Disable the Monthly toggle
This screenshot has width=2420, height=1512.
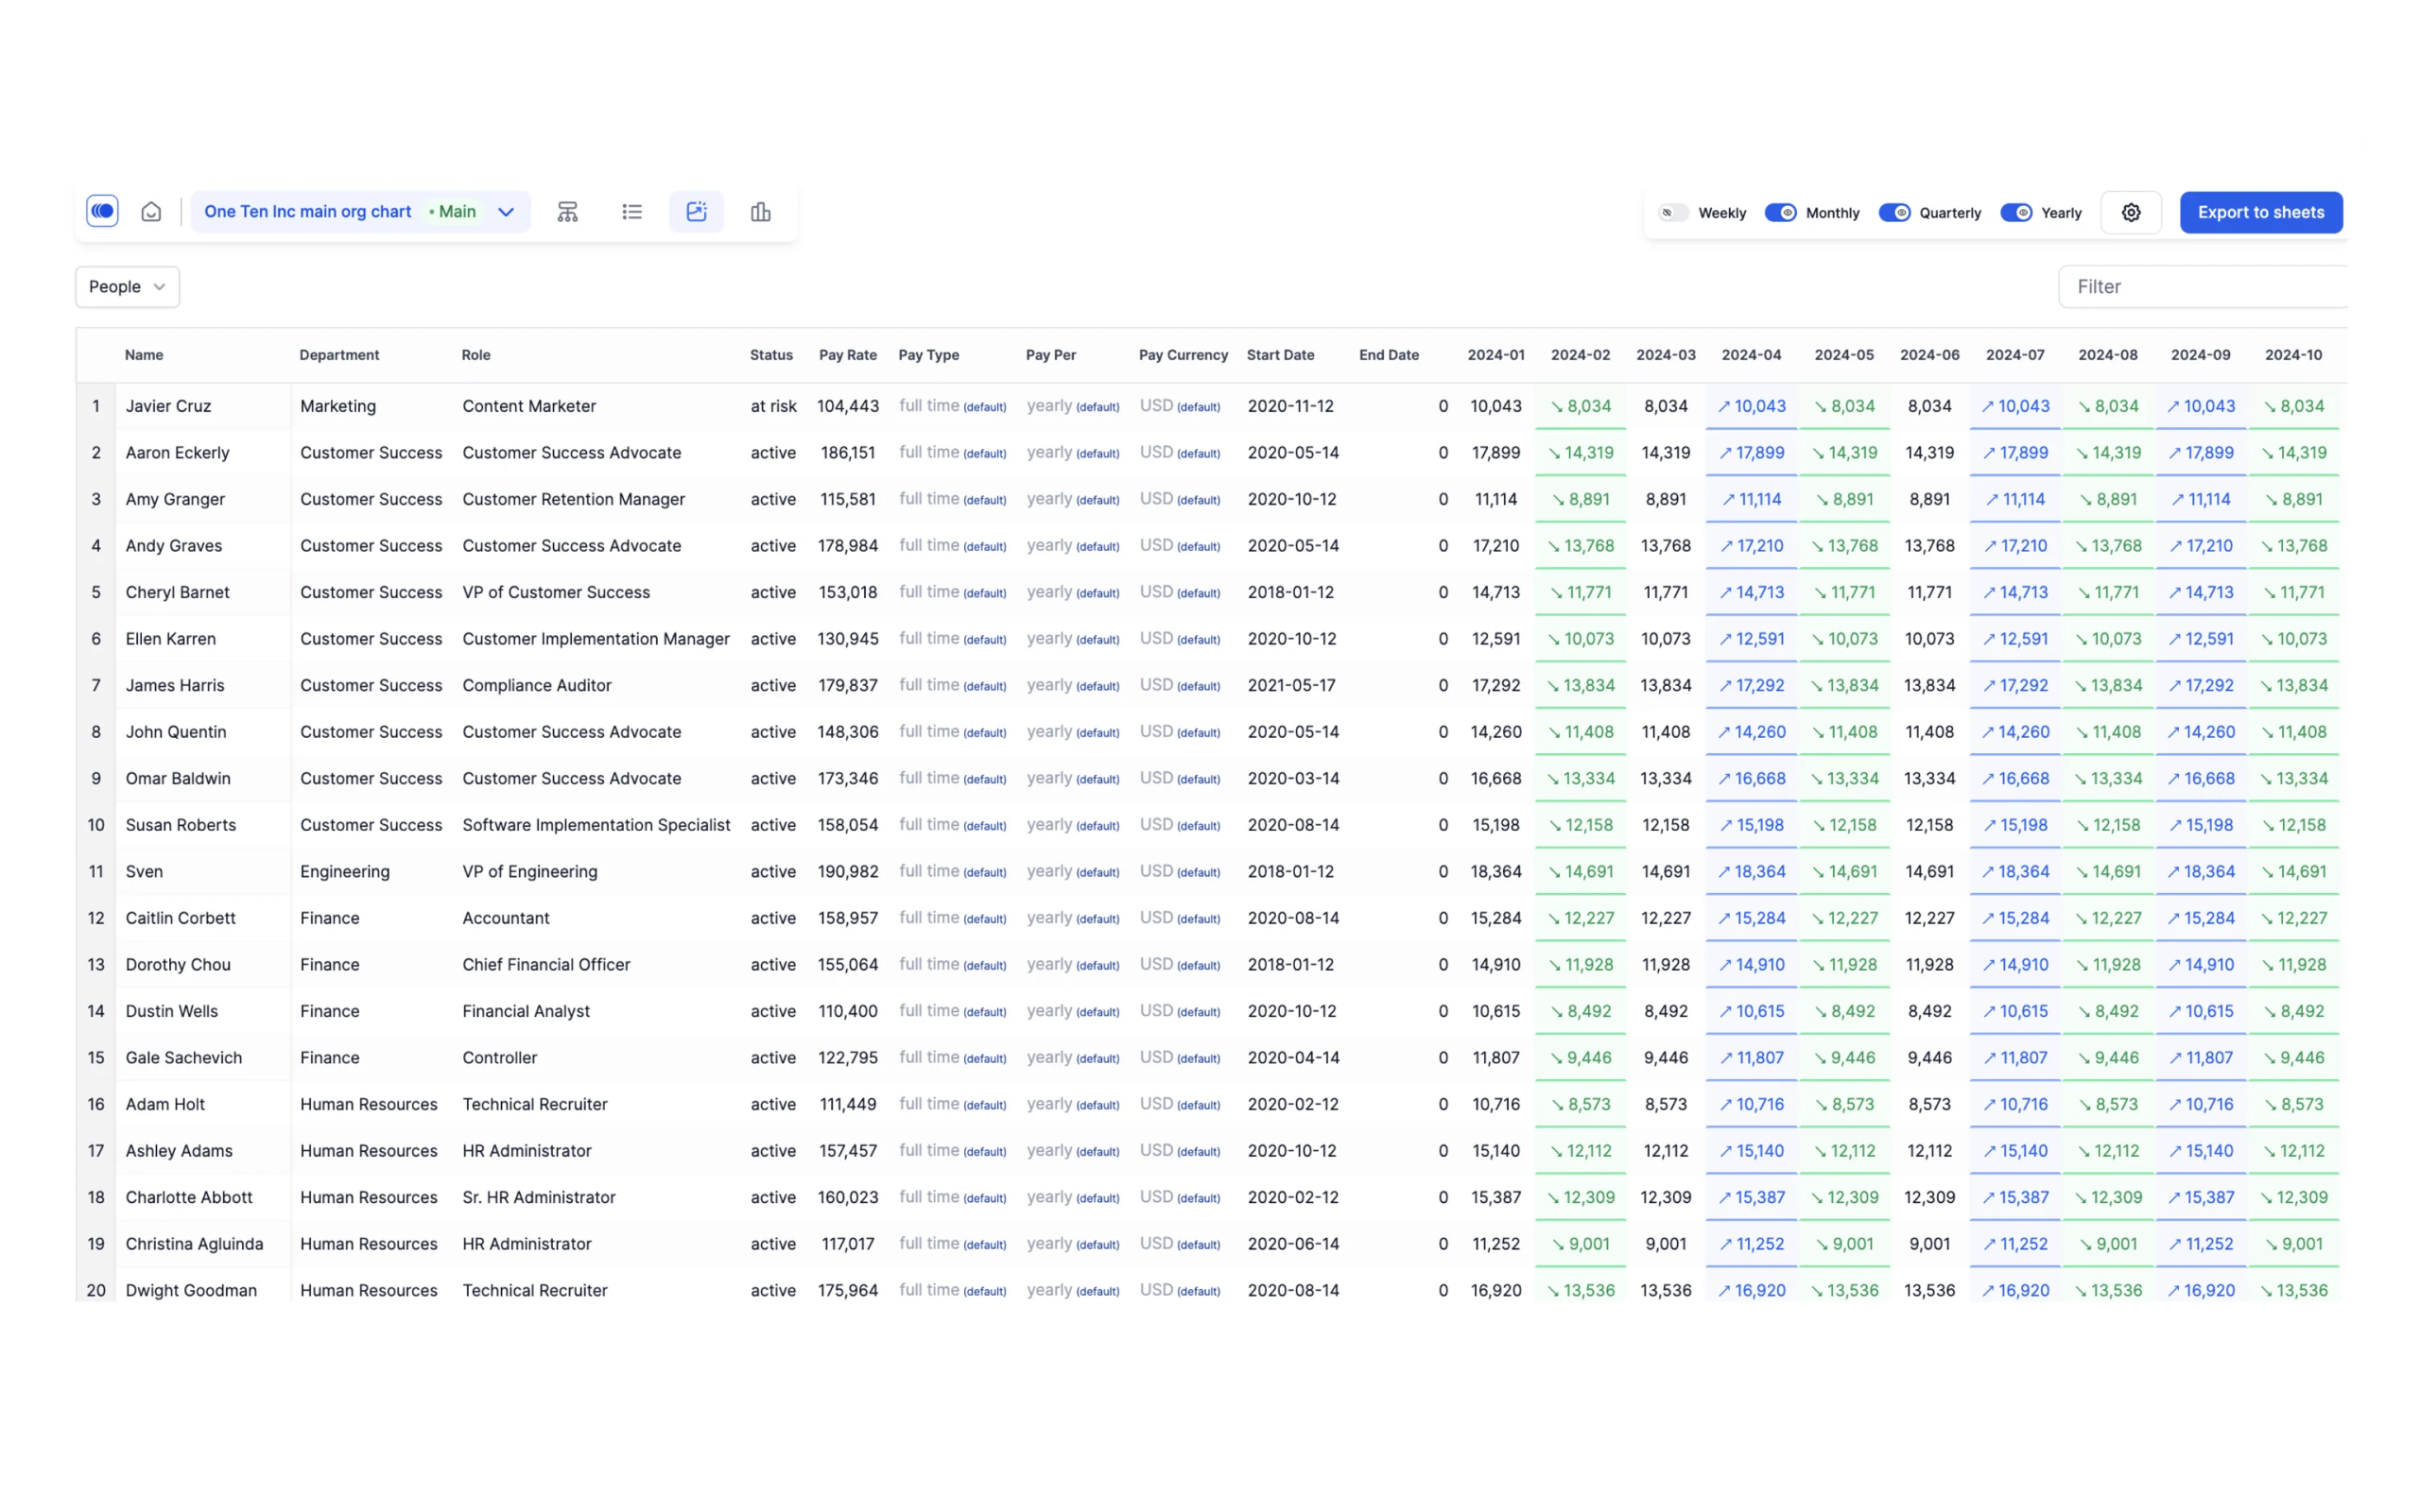(1780, 212)
